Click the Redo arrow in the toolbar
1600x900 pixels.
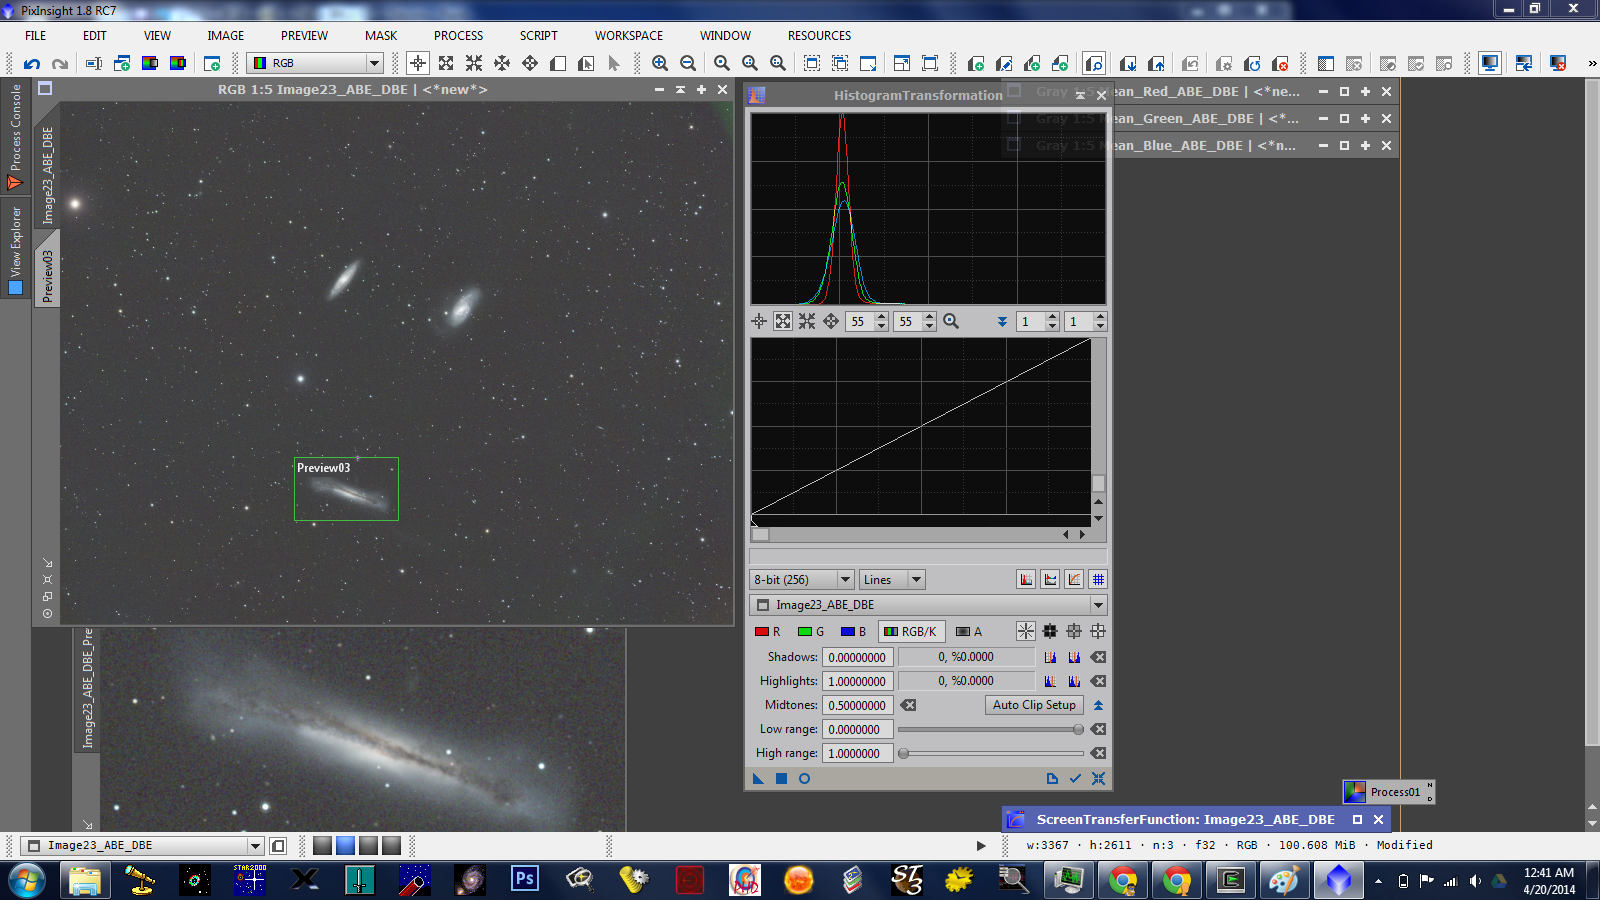pos(60,63)
